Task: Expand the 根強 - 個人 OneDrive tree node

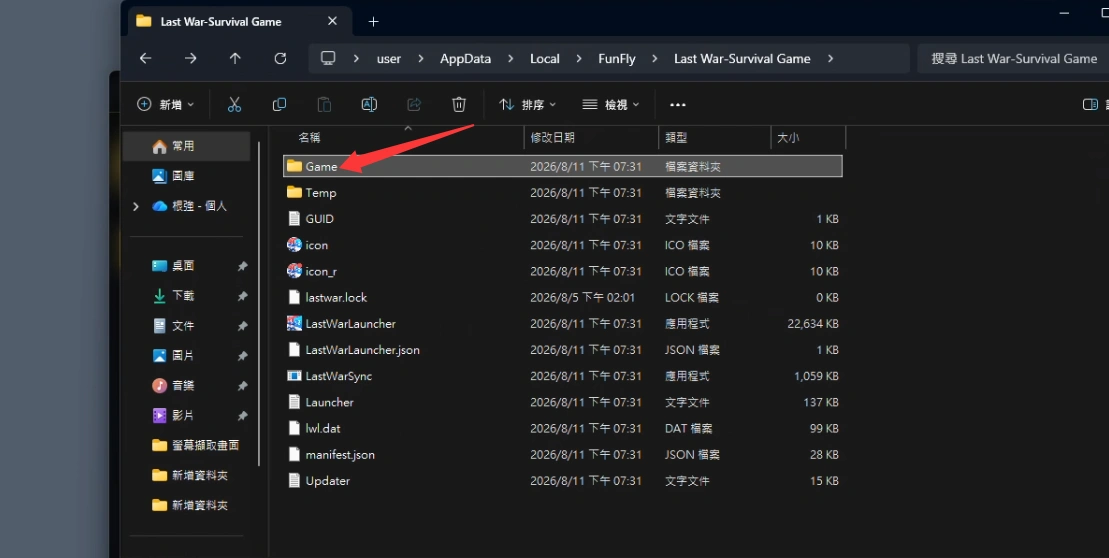Action: coord(136,206)
